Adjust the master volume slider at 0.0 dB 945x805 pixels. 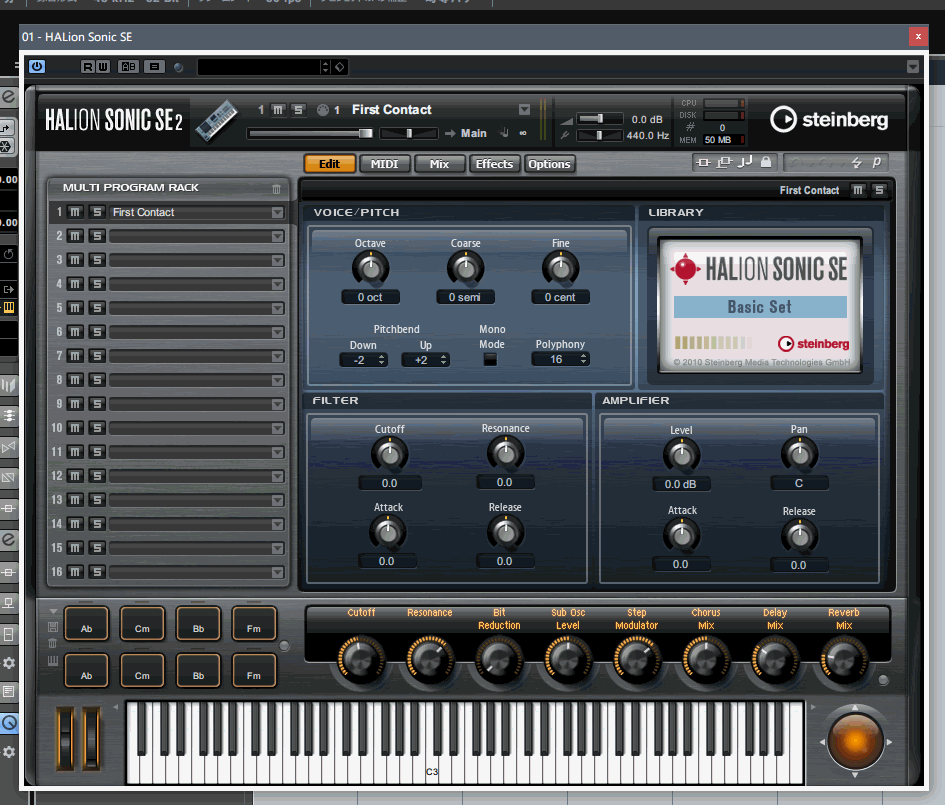(599, 119)
